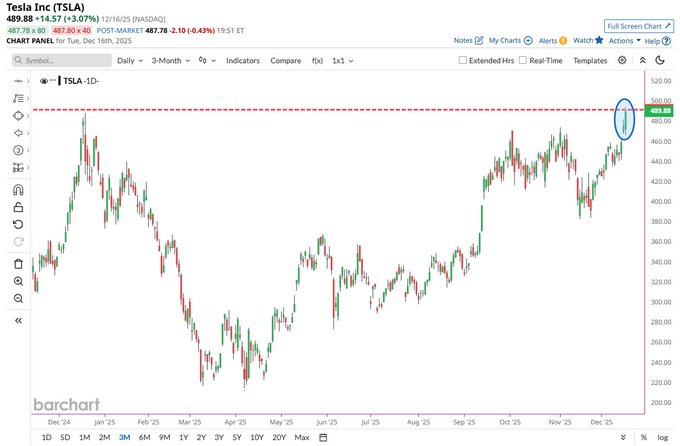This screenshot has width=680, height=446.
Task: Select the 2Y time range
Action: [201, 437]
